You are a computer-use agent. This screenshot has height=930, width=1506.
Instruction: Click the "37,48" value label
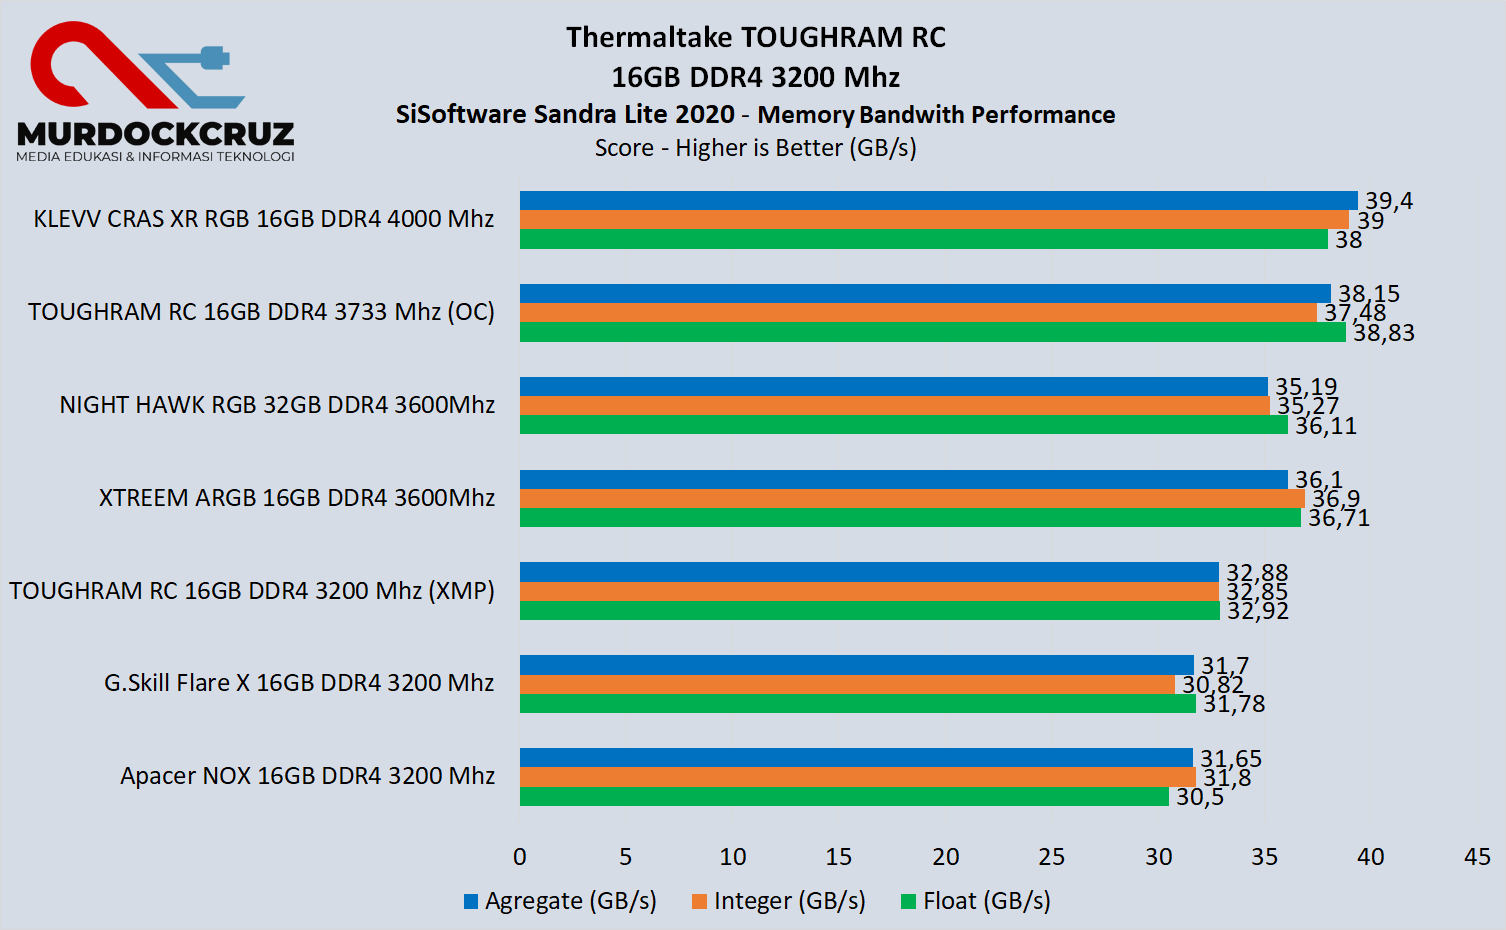pyautogui.click(x=1355, y=313)
